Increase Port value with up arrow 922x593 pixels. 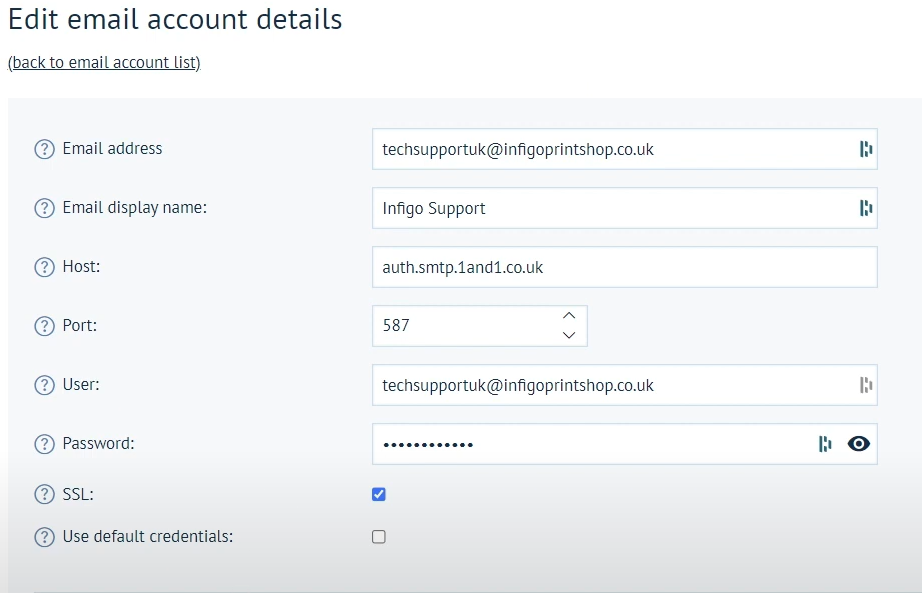tap(569, 316)
